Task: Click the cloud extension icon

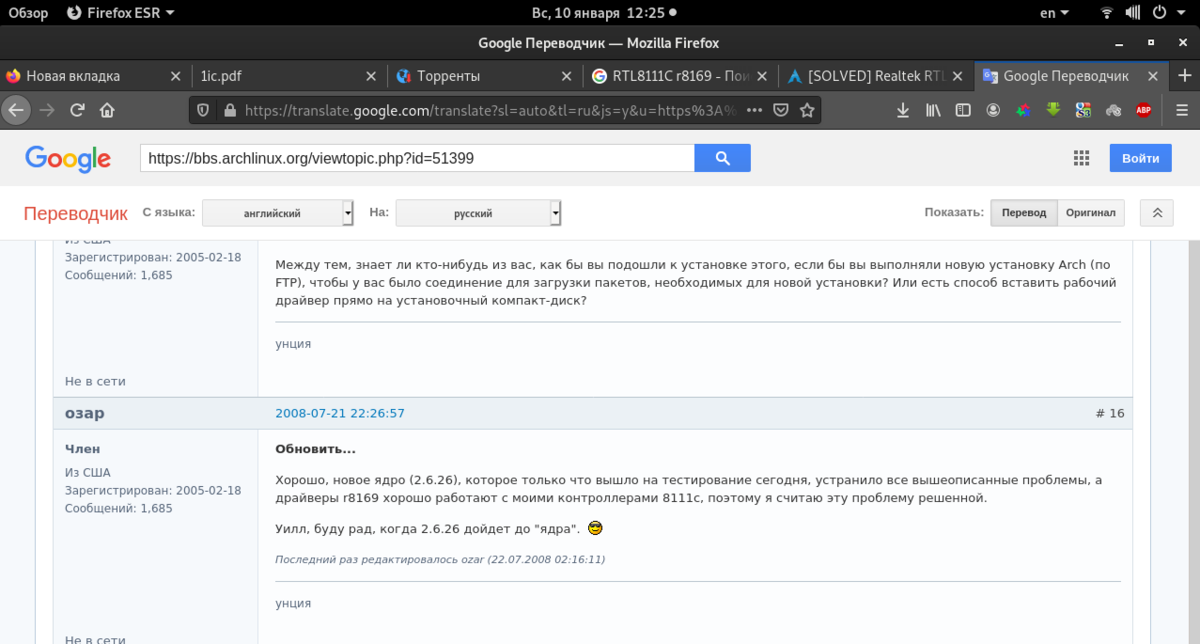Action: (1113, 110)
